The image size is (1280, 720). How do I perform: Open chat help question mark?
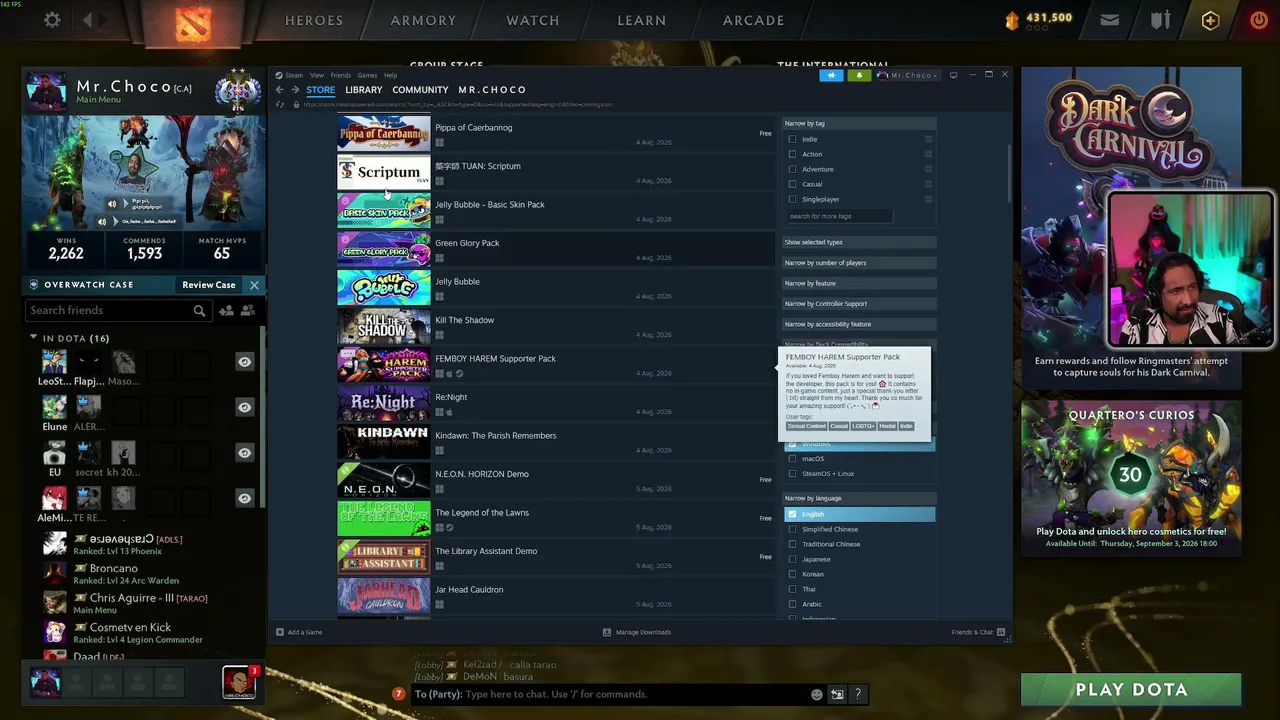[x=857, y=694]
